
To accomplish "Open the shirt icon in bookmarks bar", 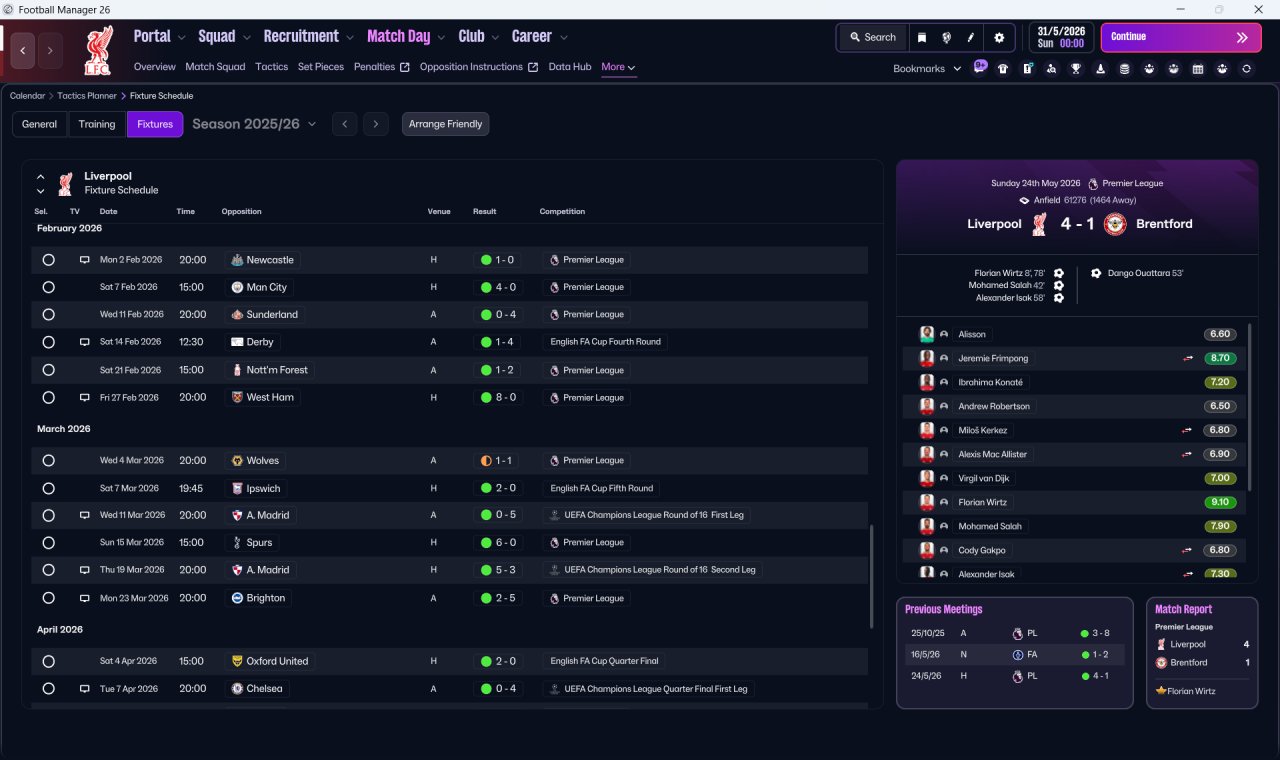I will [x=1003, y=69].
